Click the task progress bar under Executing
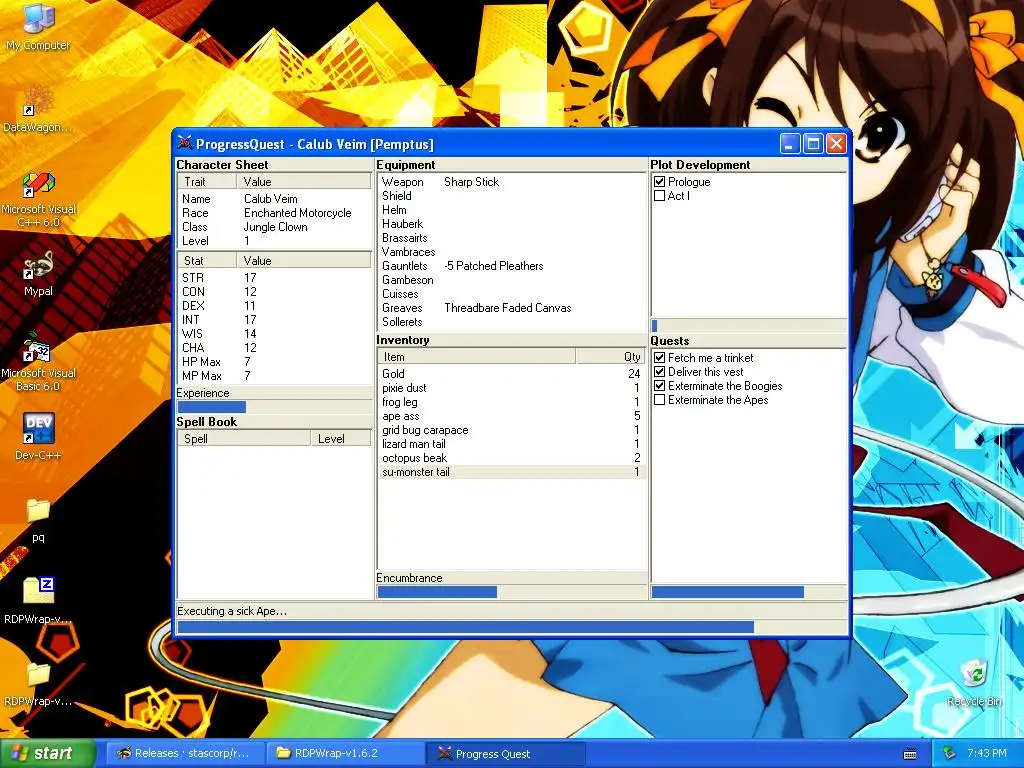Viewport: 1024px width, 768px height. (512, 627)
